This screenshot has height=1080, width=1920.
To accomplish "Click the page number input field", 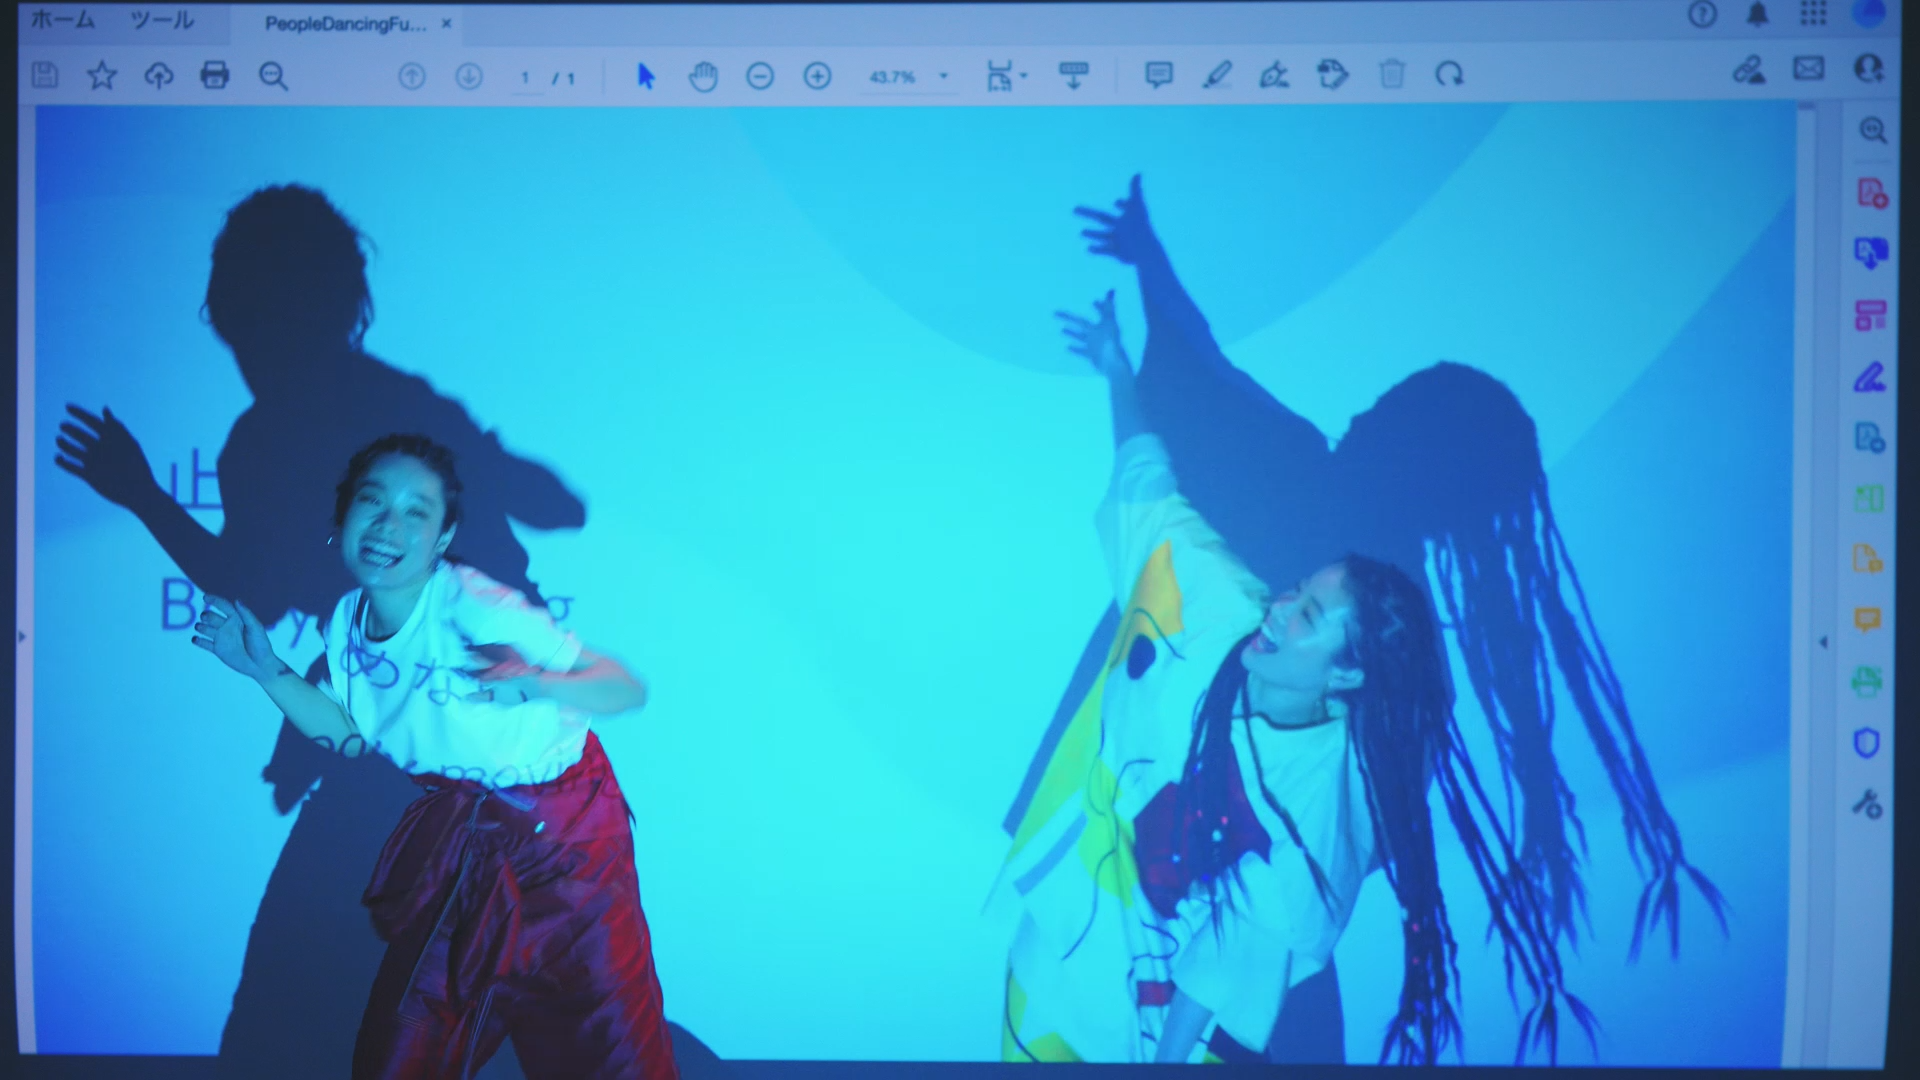I will pos(525,77).
